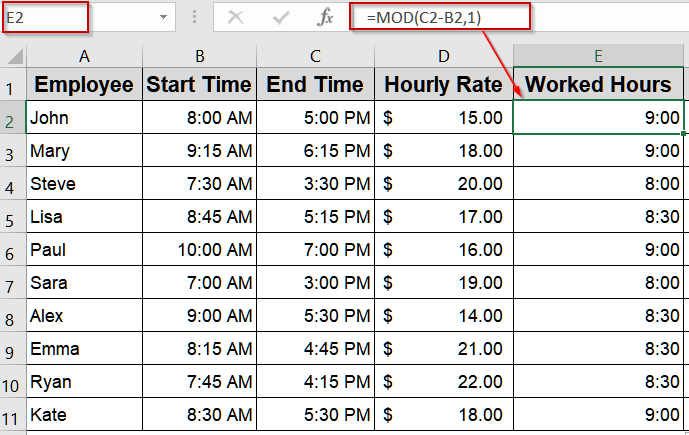Image resolution: width=689 pixels, height=435 pixels.
Task: Click John's end time 5:00 PM
Action: pyautogui.click(x=315, y=117)
